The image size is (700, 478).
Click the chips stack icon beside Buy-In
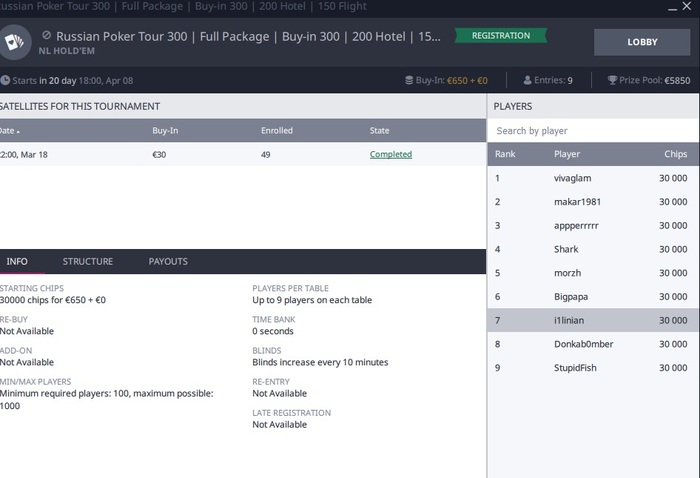click(409, 80)
